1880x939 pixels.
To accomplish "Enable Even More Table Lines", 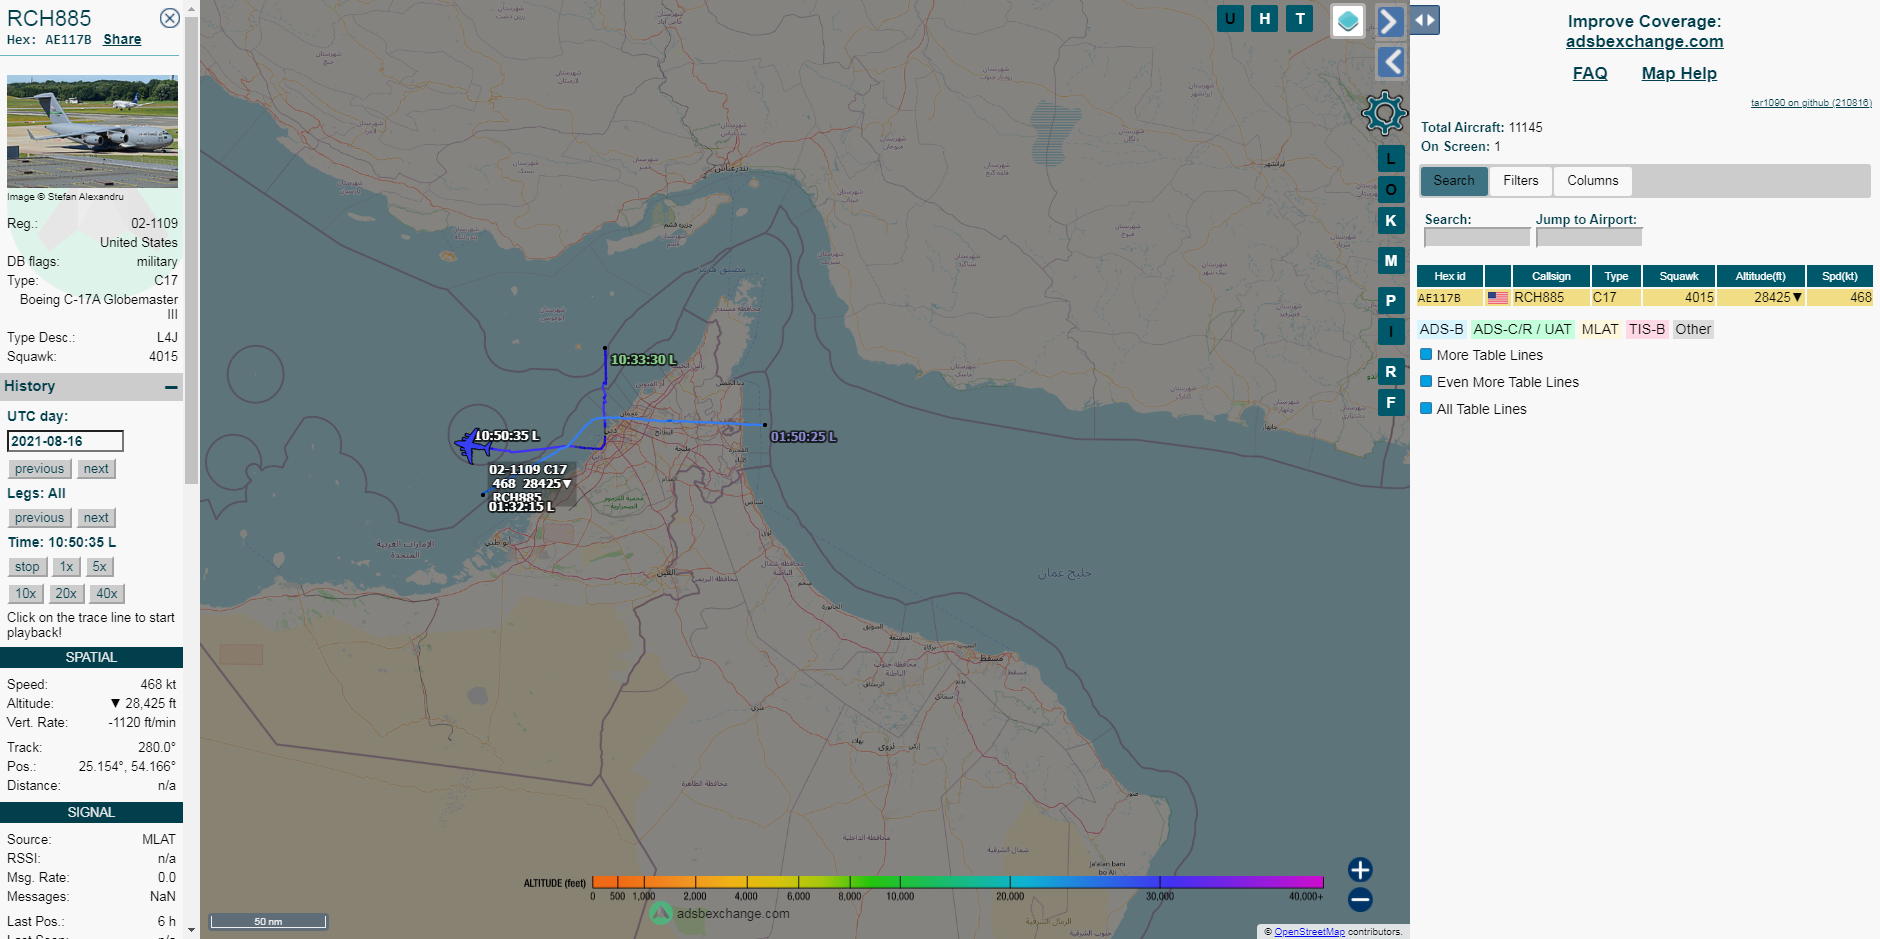I will 1427,381.
